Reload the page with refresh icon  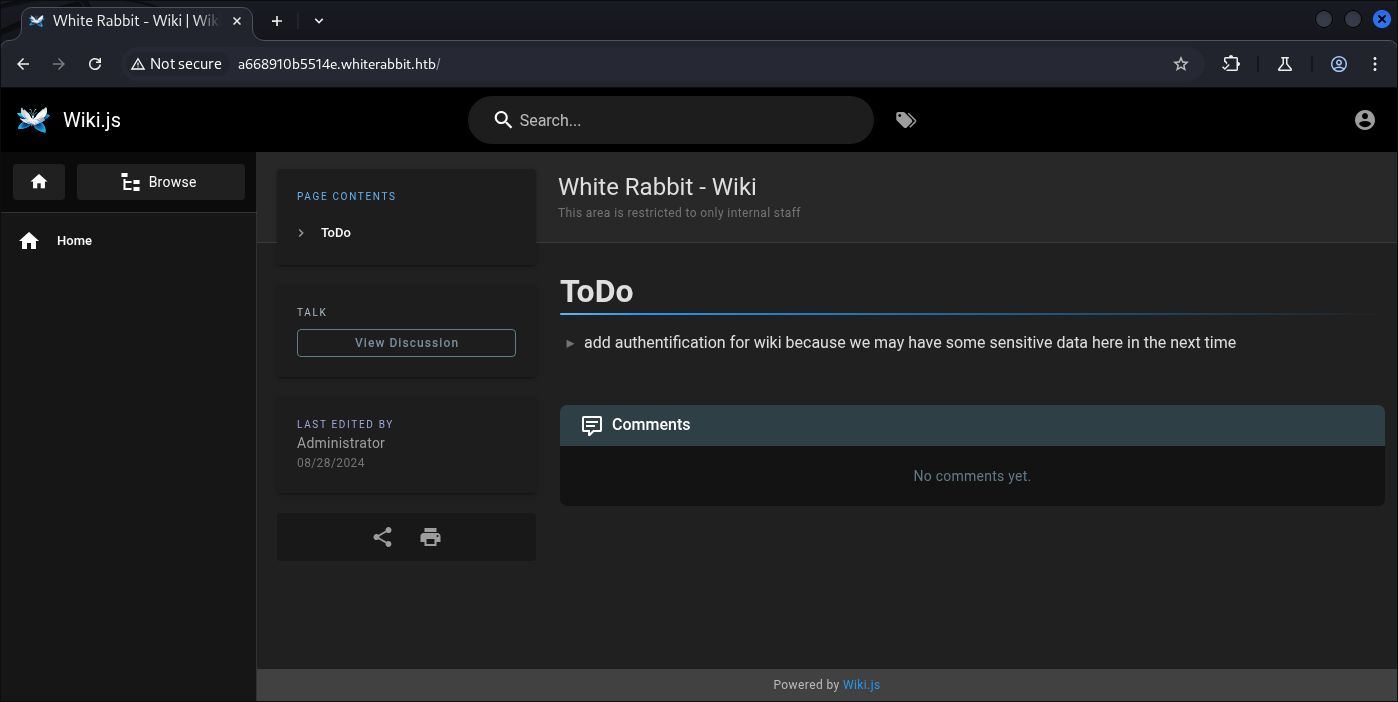(x=95, y=64)
